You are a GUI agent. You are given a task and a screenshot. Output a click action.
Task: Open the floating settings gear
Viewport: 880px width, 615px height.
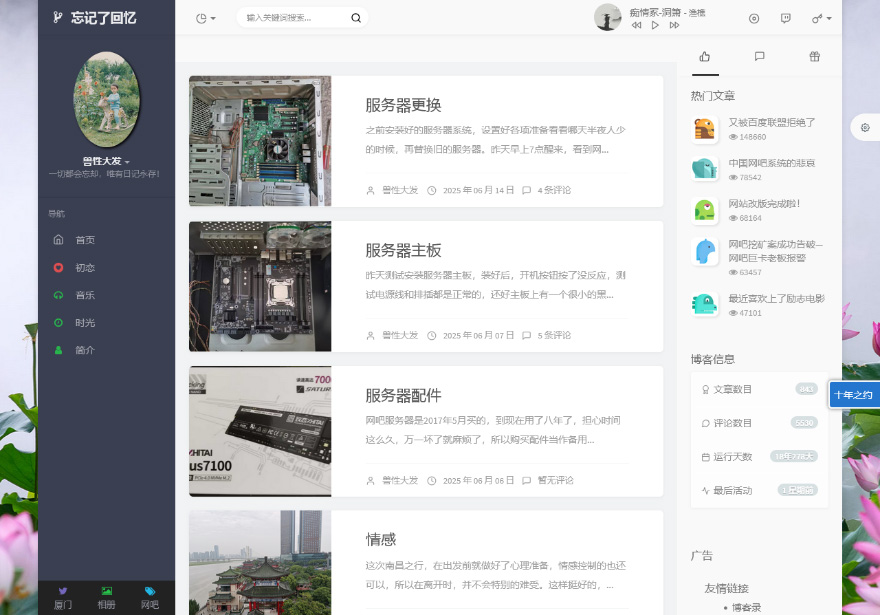[865, 128]
